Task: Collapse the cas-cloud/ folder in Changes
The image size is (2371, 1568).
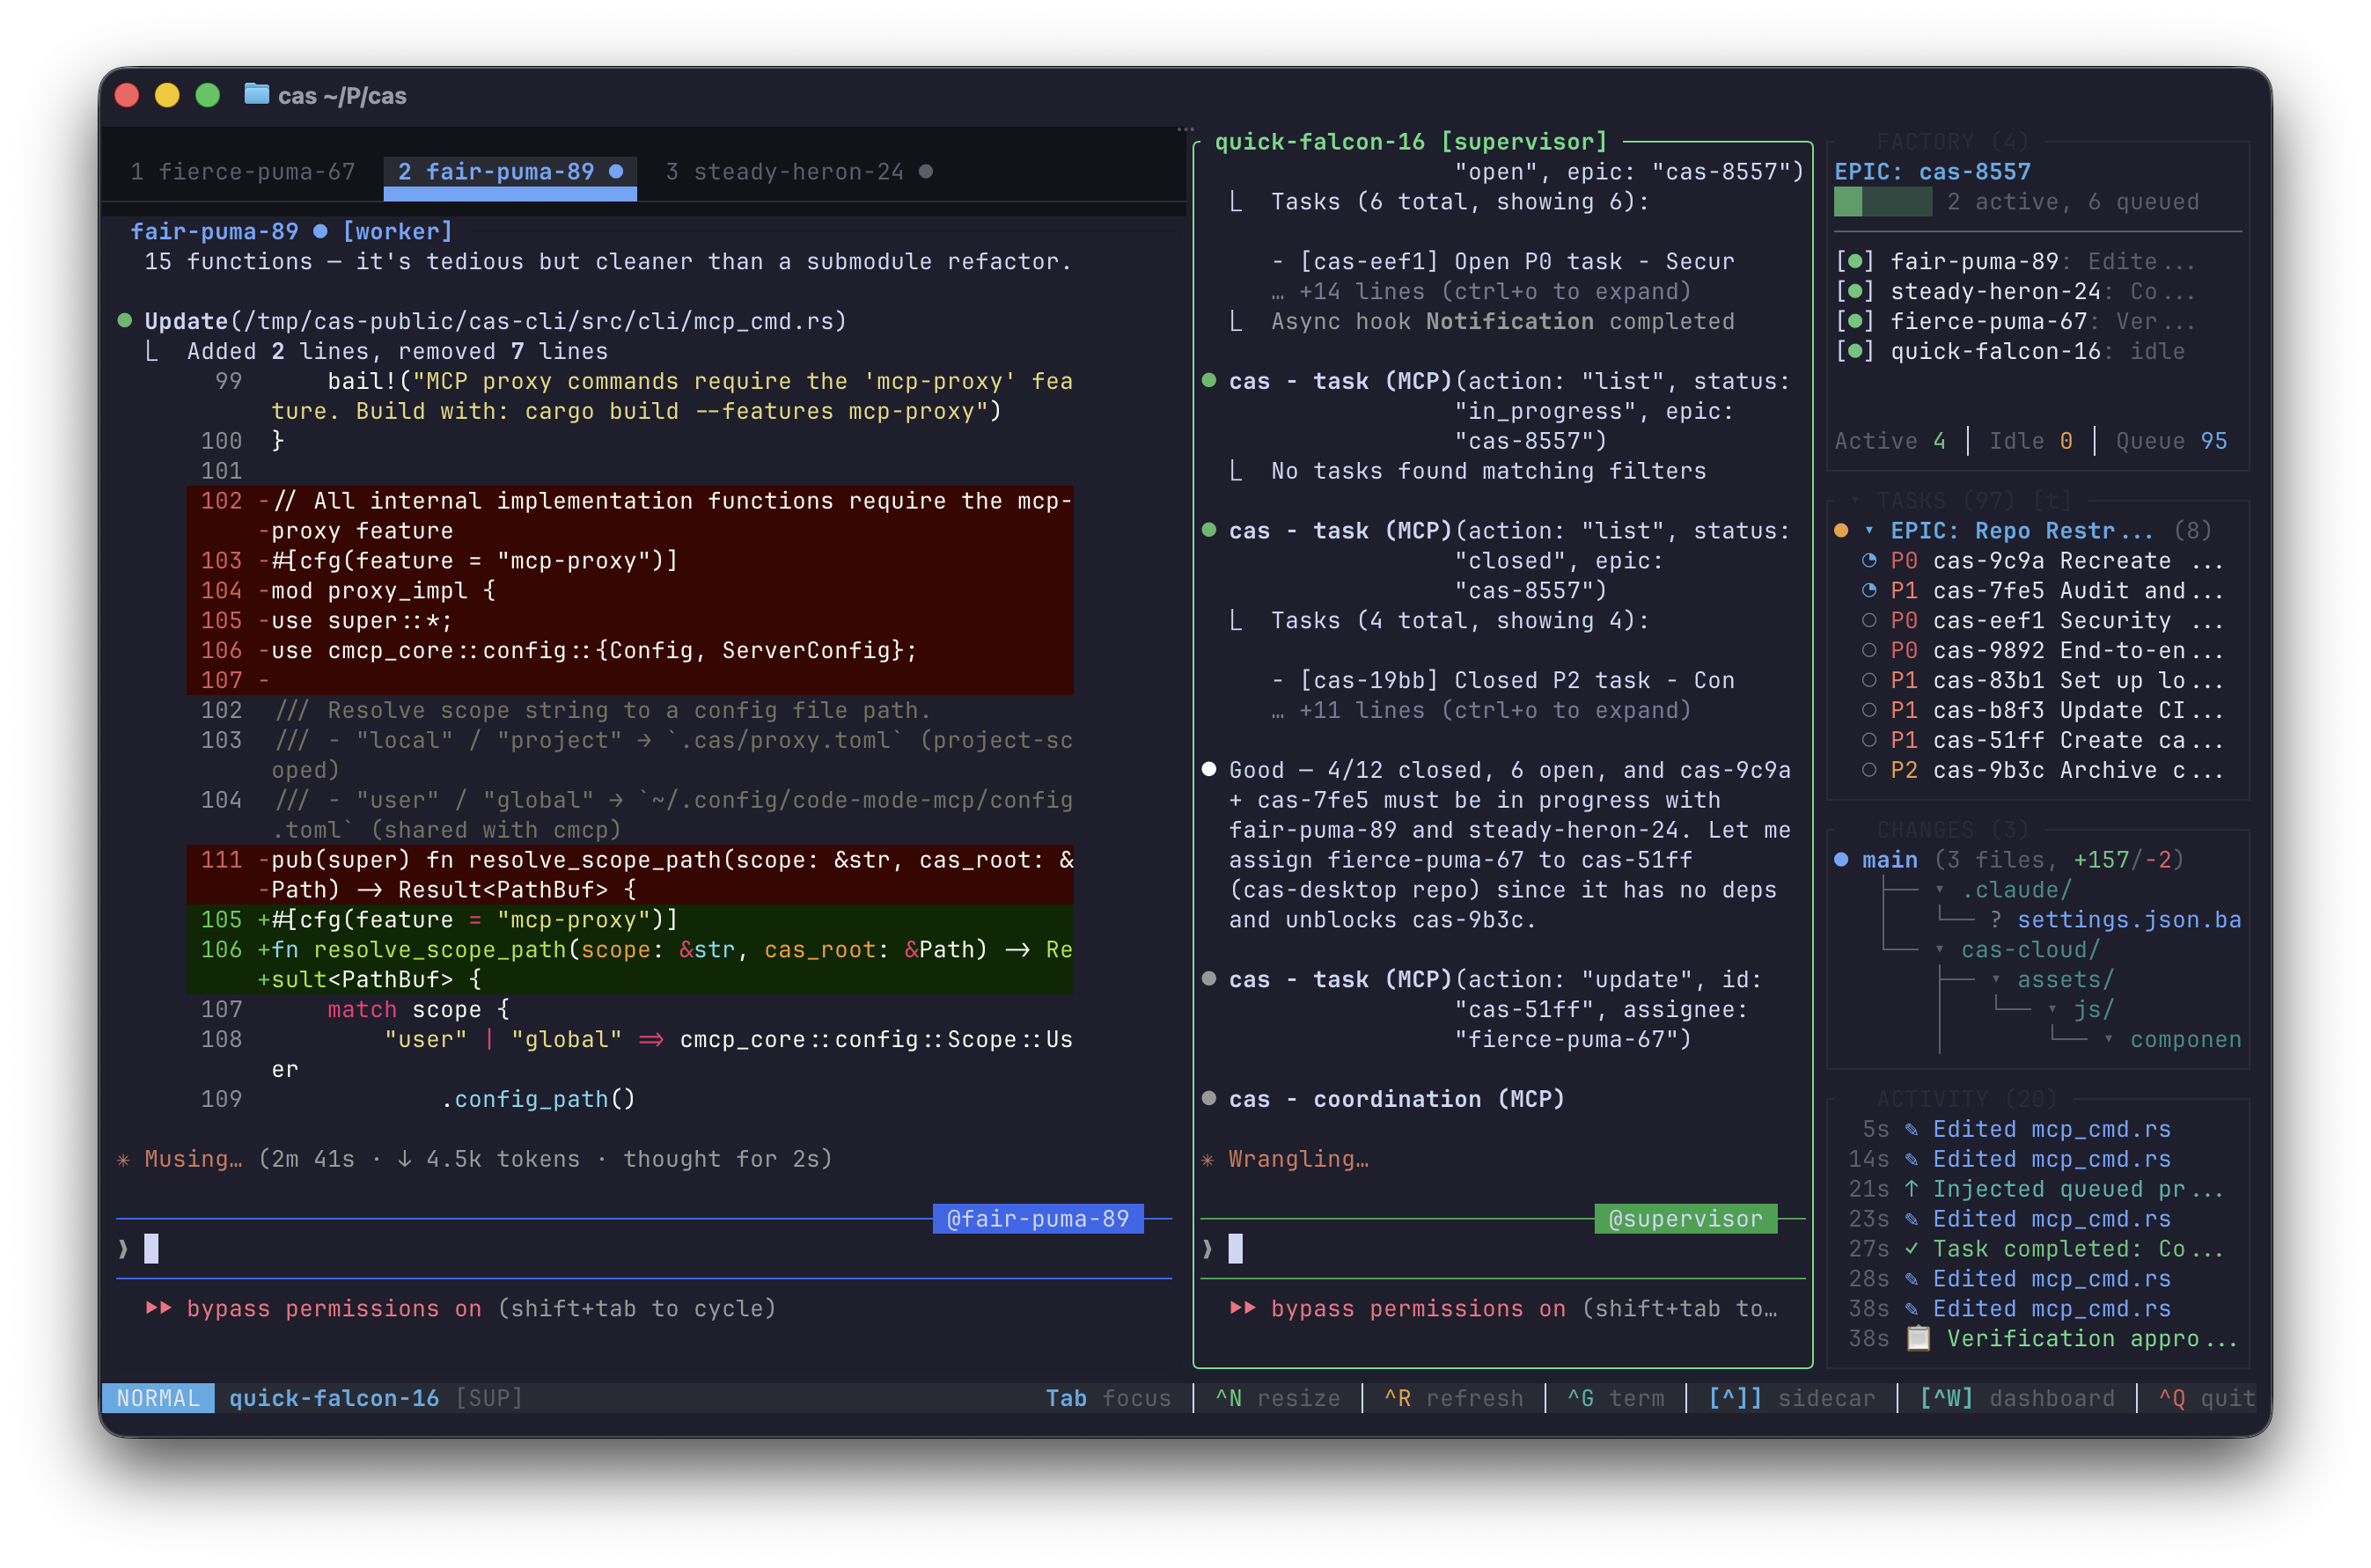Action: click(x=1940, y=950)
